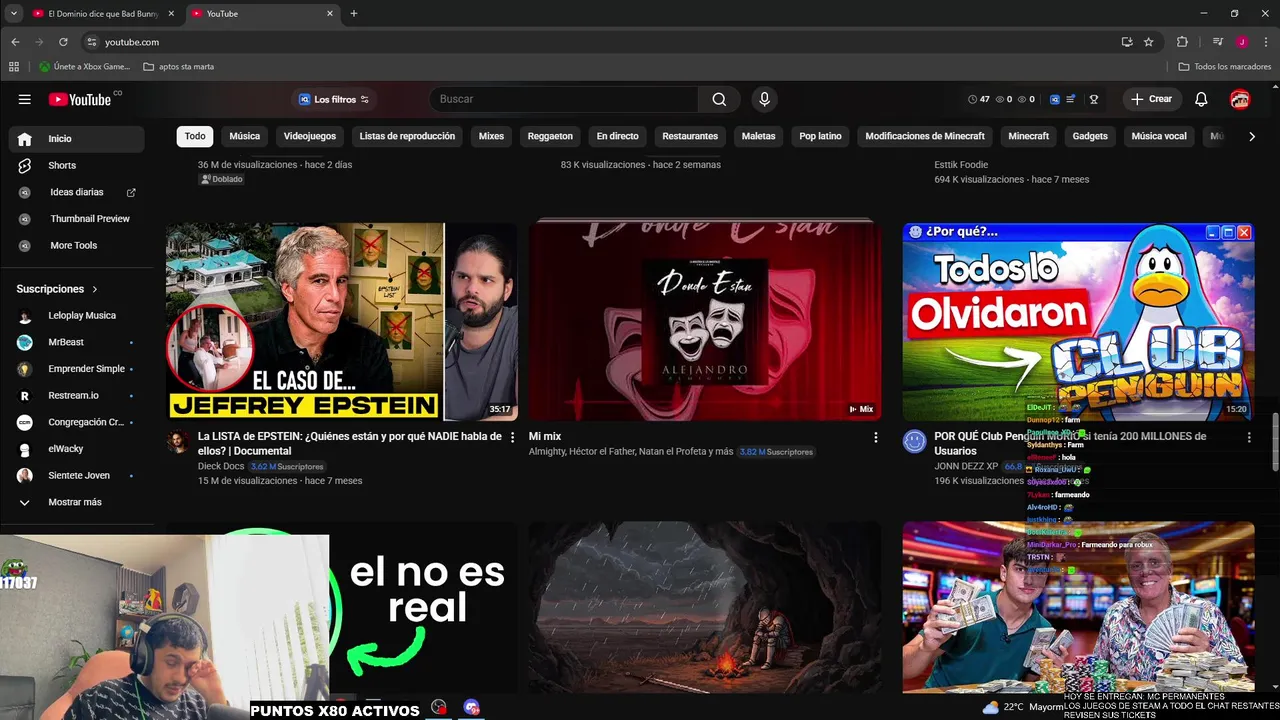Screen dimensions: 1280x720
Task: Open Inicio in the sidebar
Action: (76, 139)
